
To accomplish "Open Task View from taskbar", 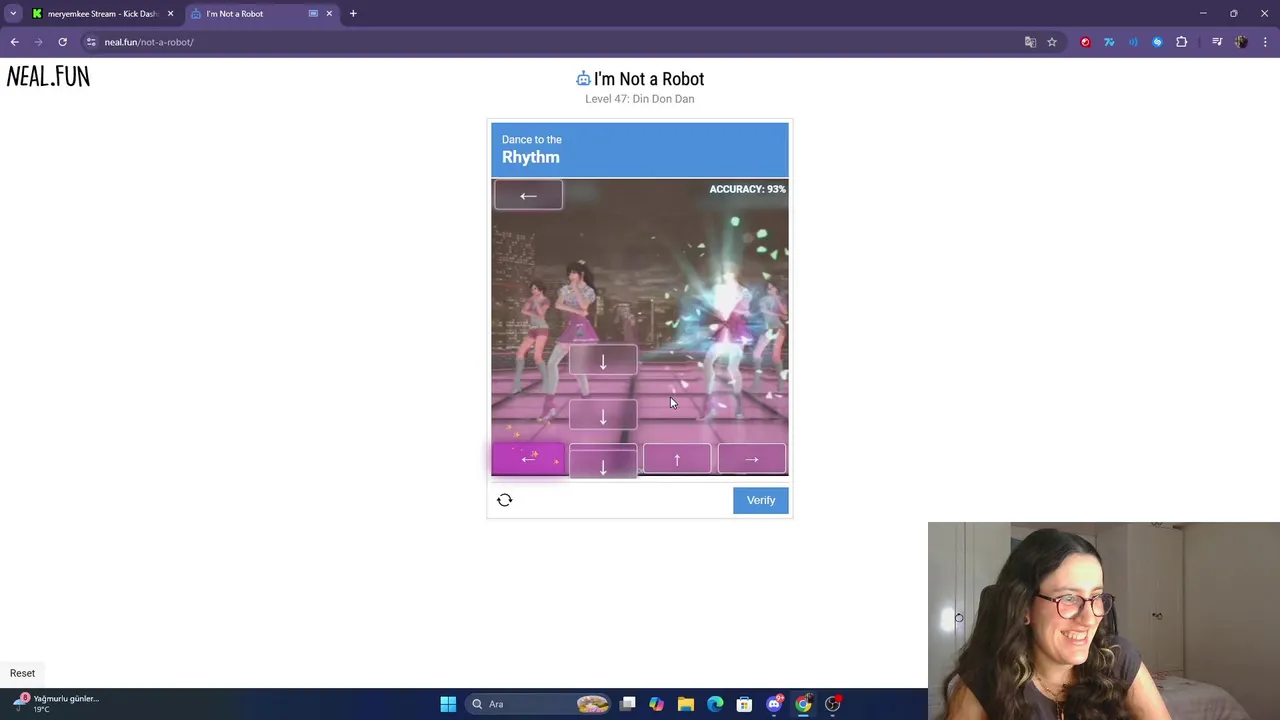I will tap(627, 704).
